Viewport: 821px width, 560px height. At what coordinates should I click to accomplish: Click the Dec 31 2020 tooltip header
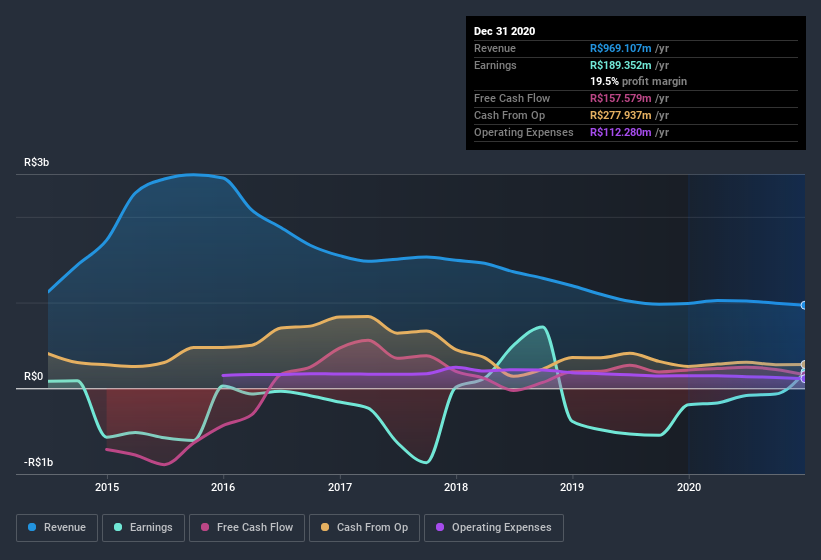505,31
